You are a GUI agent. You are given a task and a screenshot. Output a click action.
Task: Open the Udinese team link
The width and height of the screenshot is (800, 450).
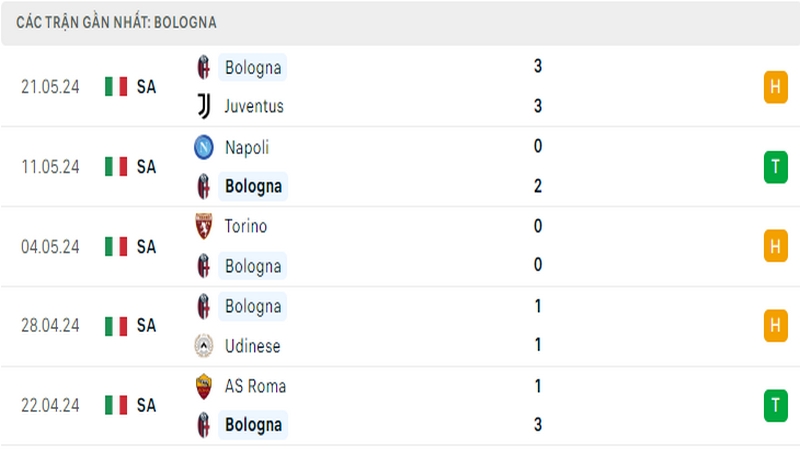[253, 346]
